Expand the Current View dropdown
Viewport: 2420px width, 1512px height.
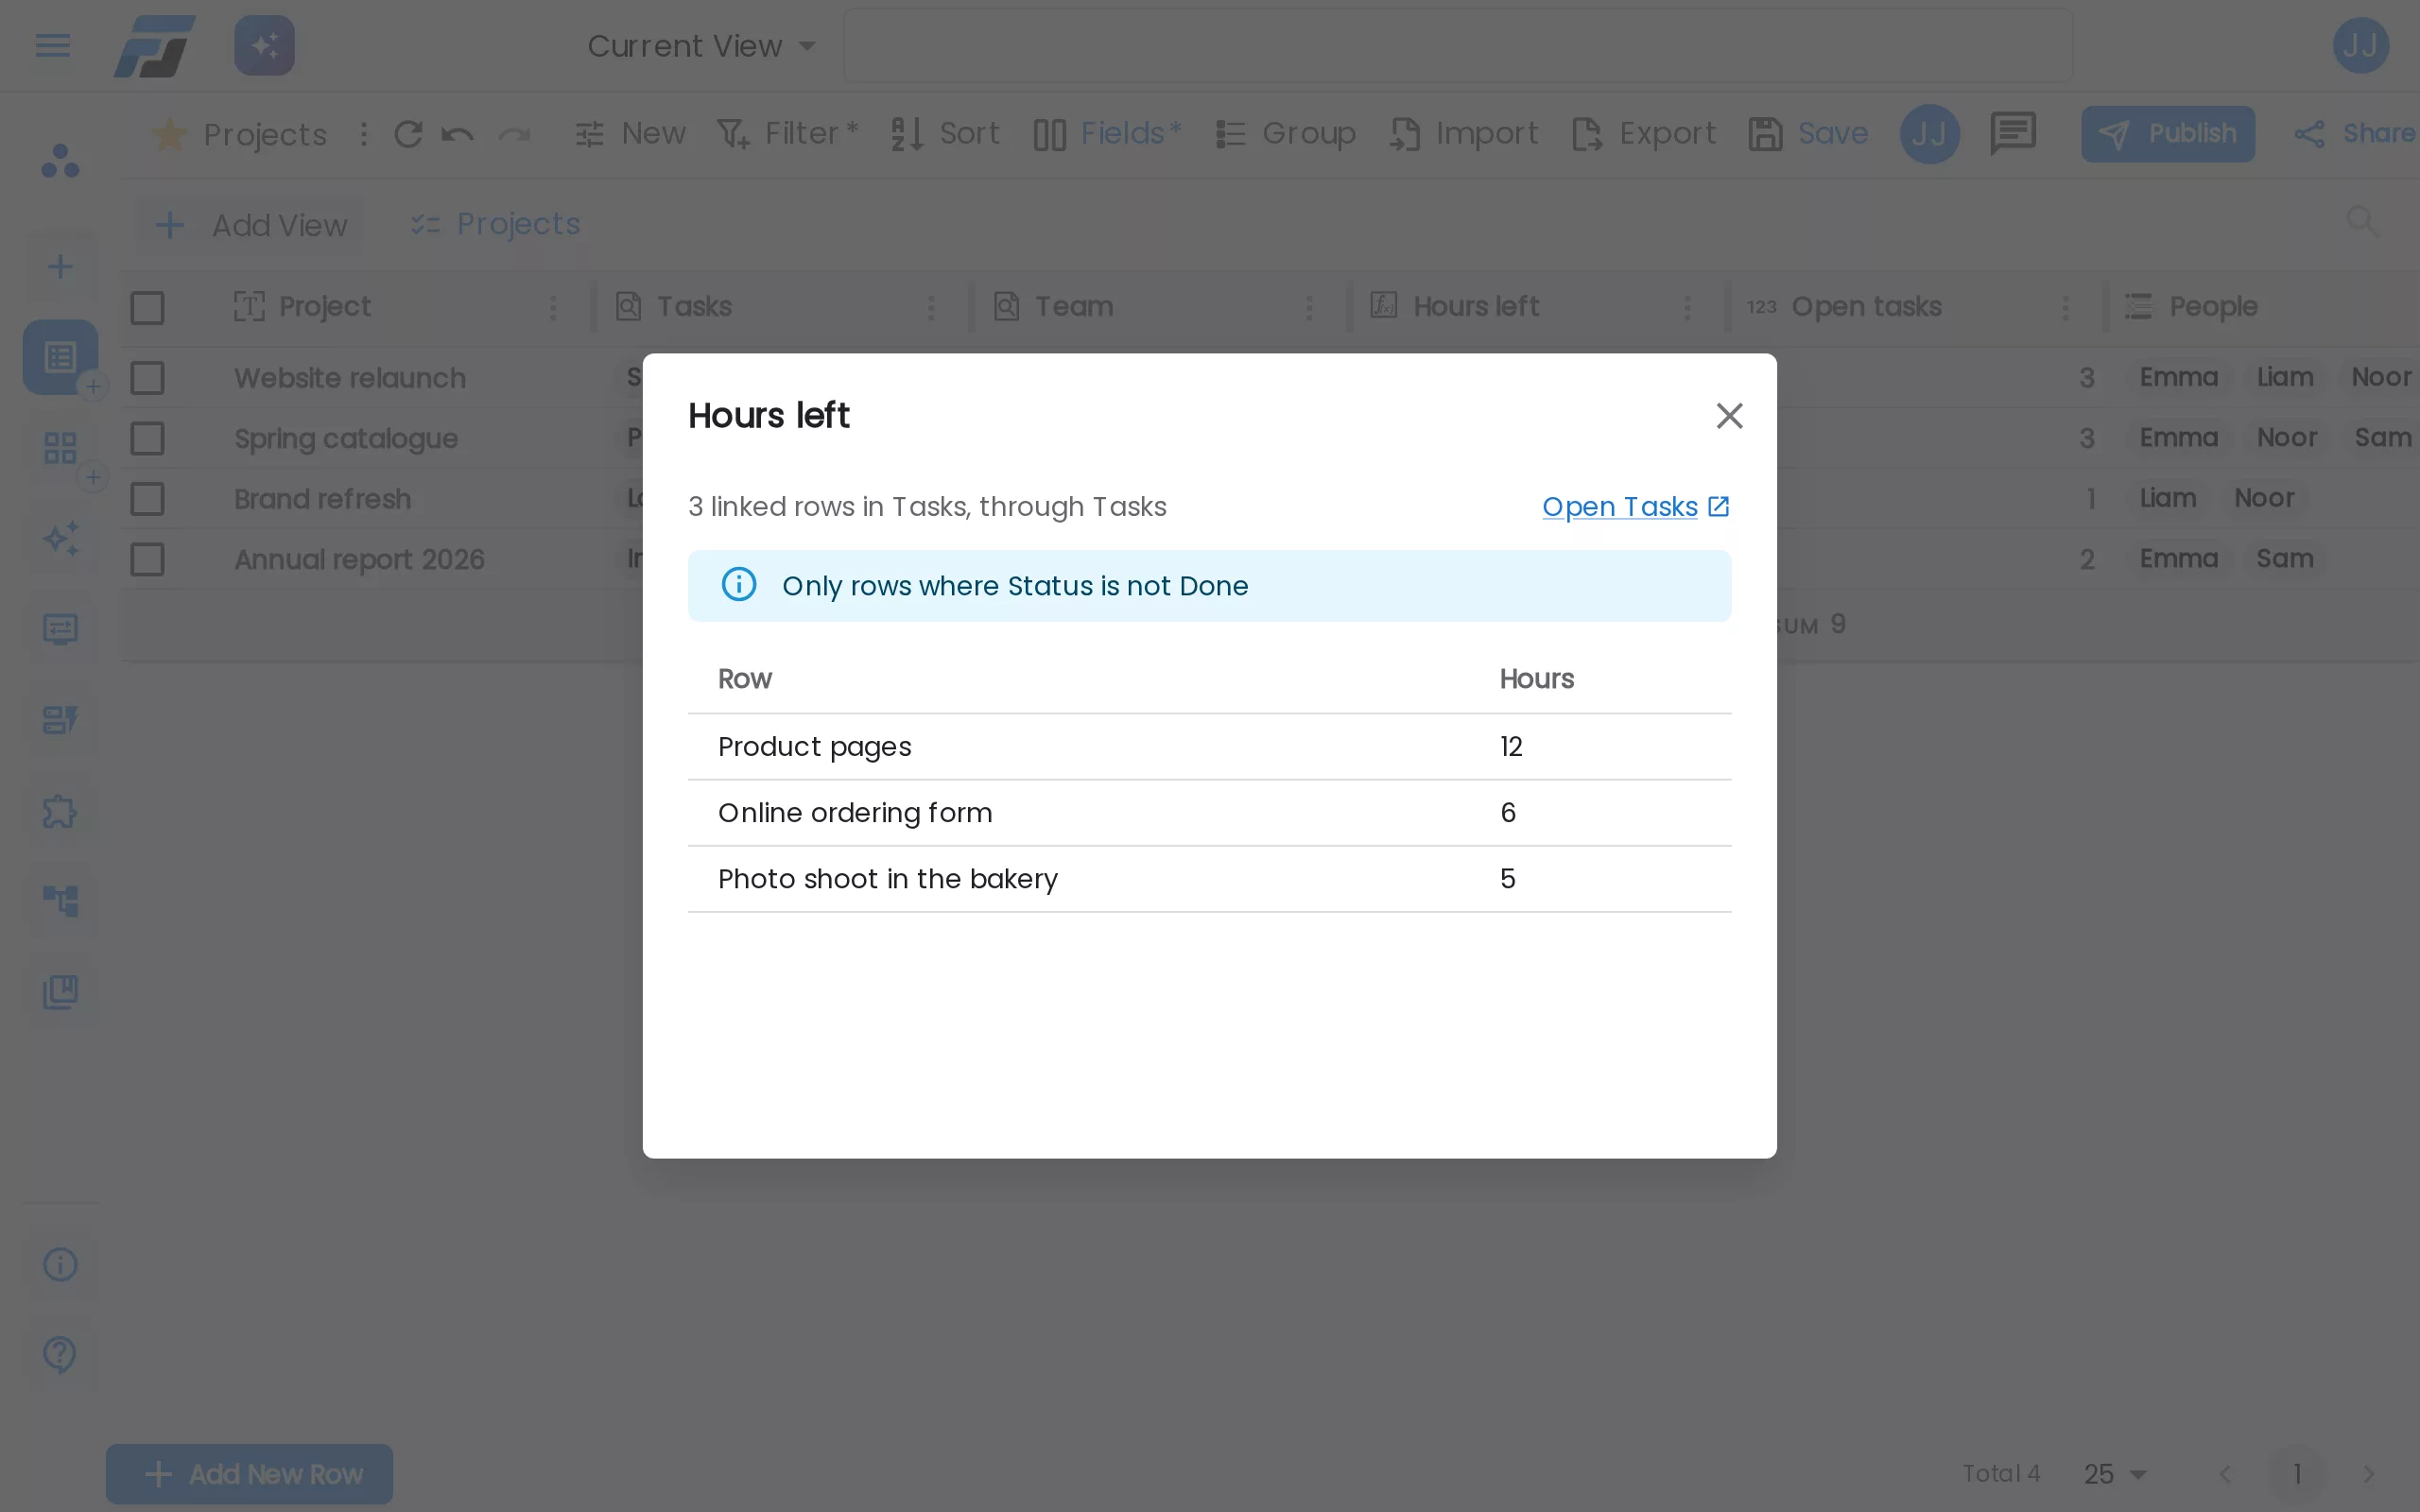(701, 46)
